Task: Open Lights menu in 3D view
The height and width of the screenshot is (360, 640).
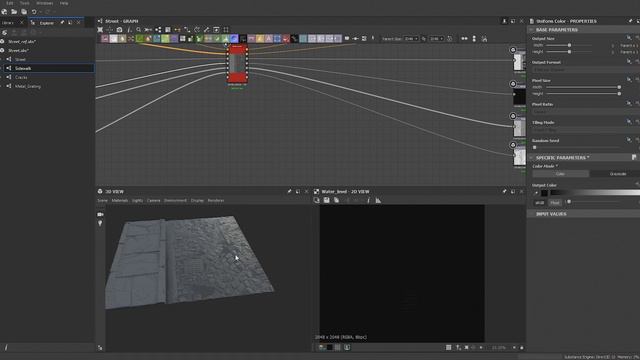Action: point(138,200)
